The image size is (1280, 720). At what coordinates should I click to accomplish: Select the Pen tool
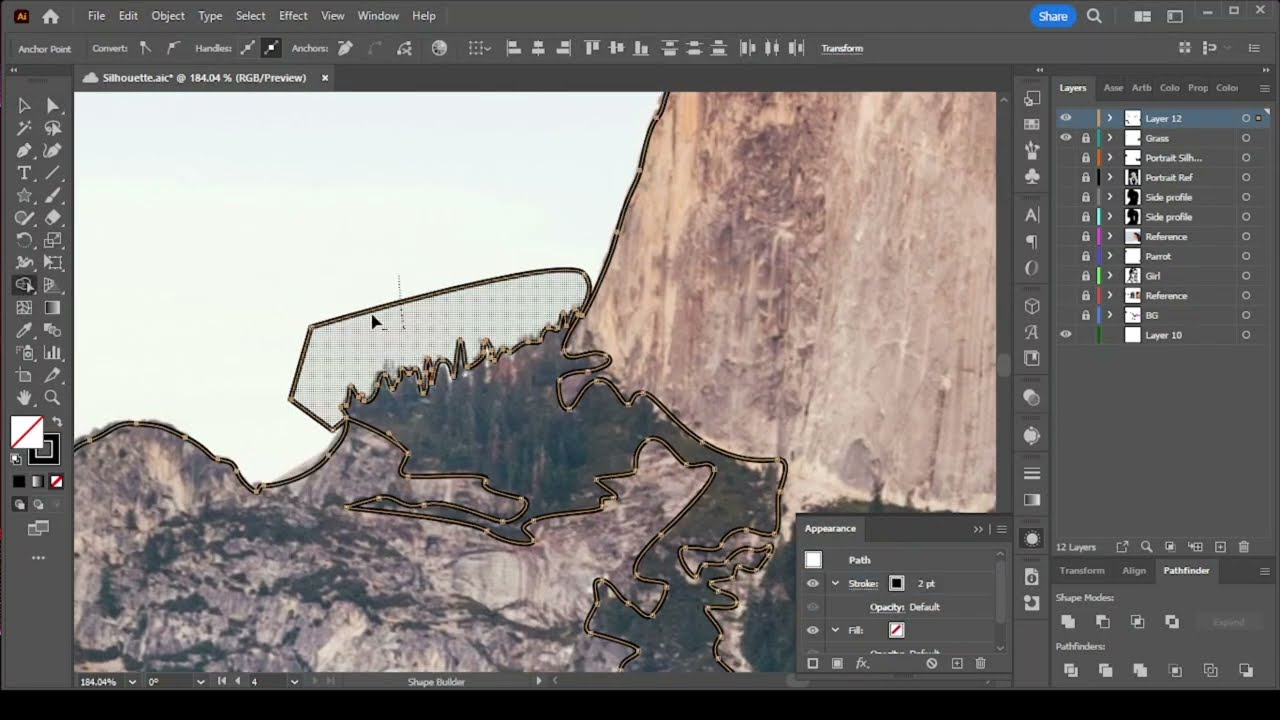pos(24,151)
